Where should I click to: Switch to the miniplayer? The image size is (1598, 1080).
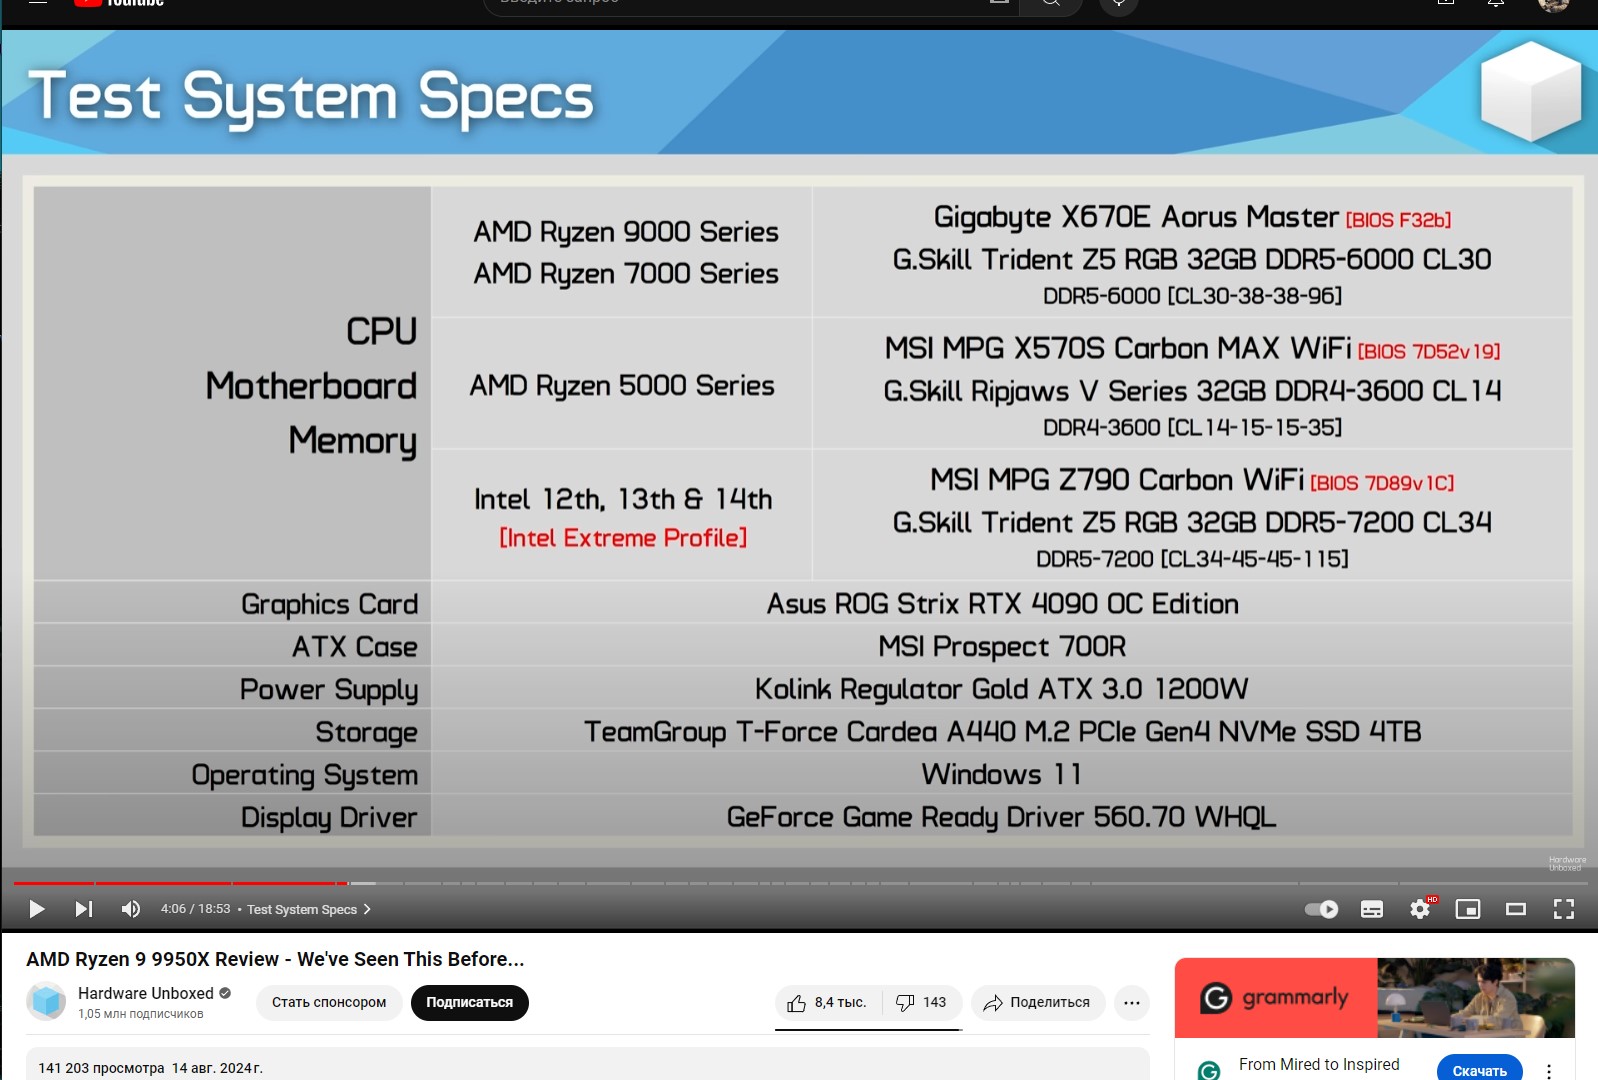point(1468,909)
